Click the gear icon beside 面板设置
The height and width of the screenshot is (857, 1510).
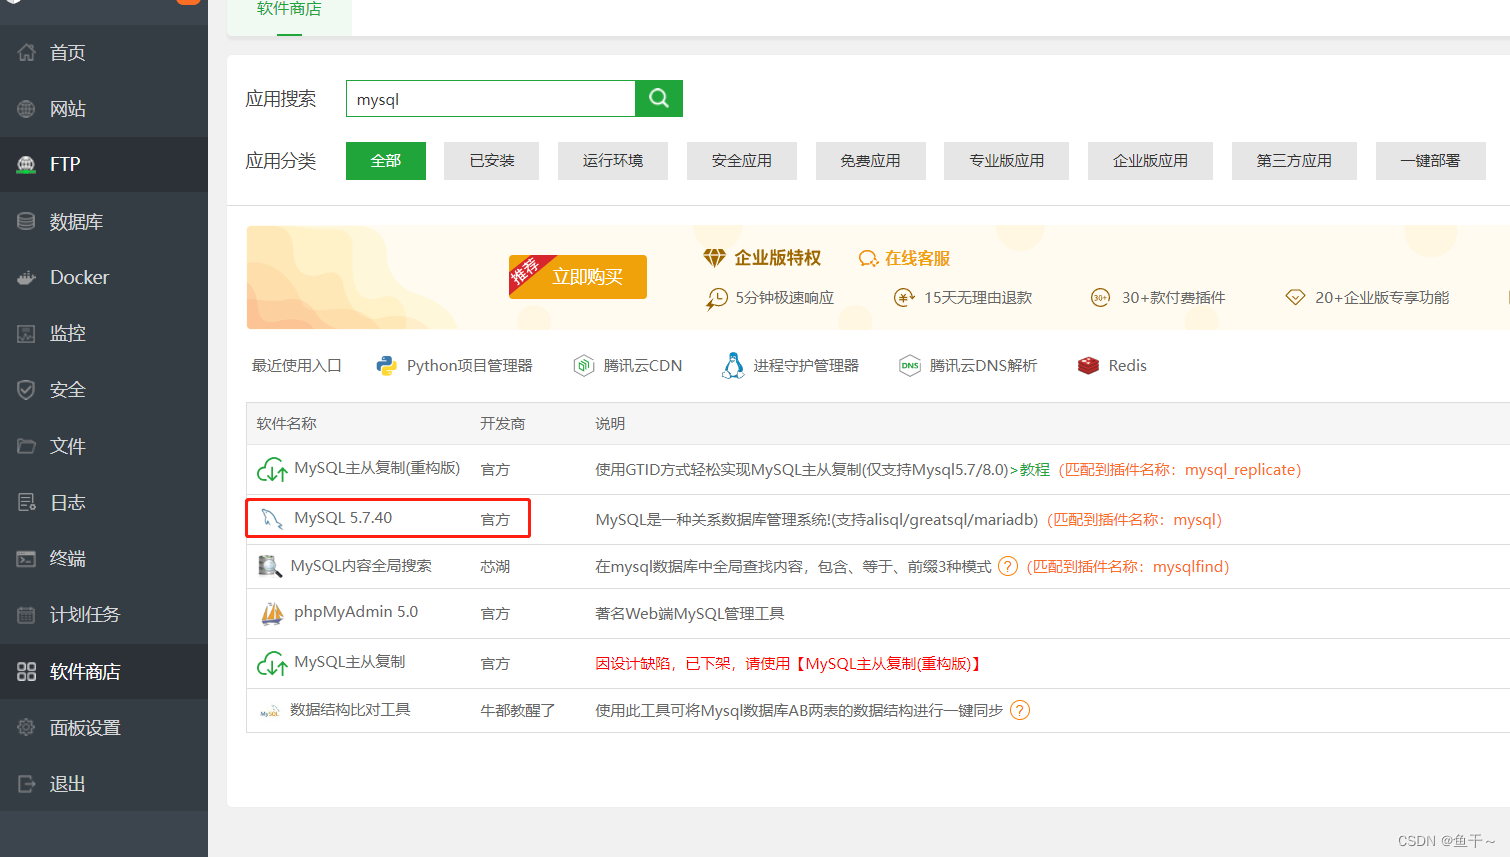click(x=26, y=727)
